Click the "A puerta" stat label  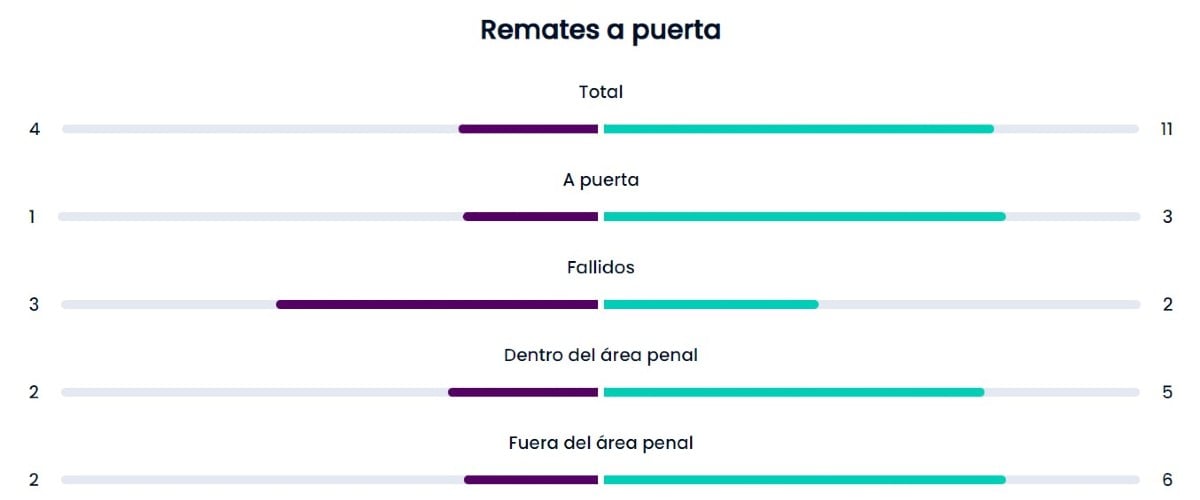(600, 180)
